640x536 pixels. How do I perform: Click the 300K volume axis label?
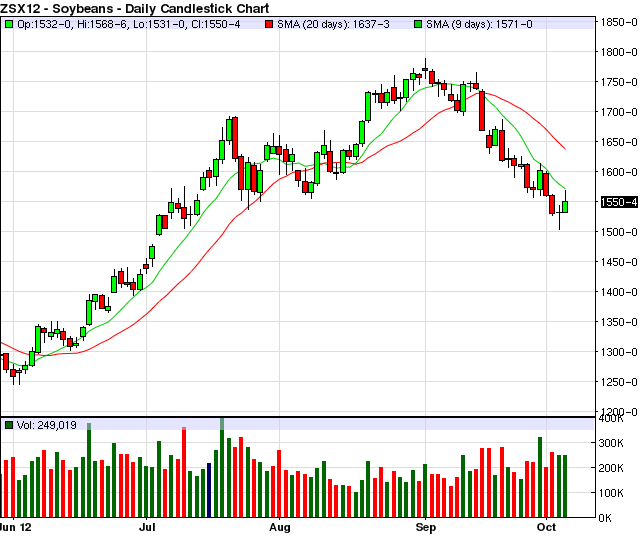pyautogui.click(x=611, y=443)
